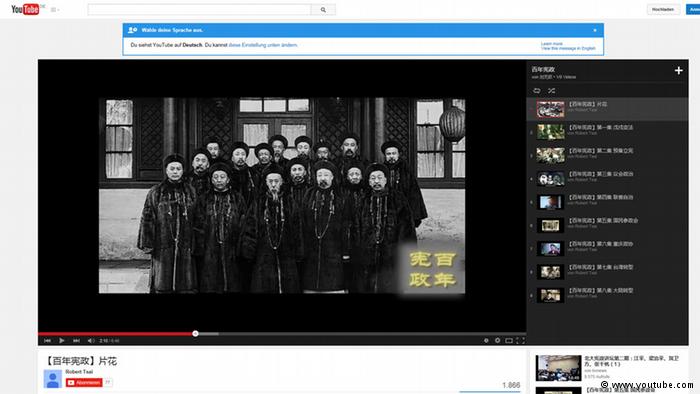
Task: Select playlist item 第六集
Action: pos(607,249)
